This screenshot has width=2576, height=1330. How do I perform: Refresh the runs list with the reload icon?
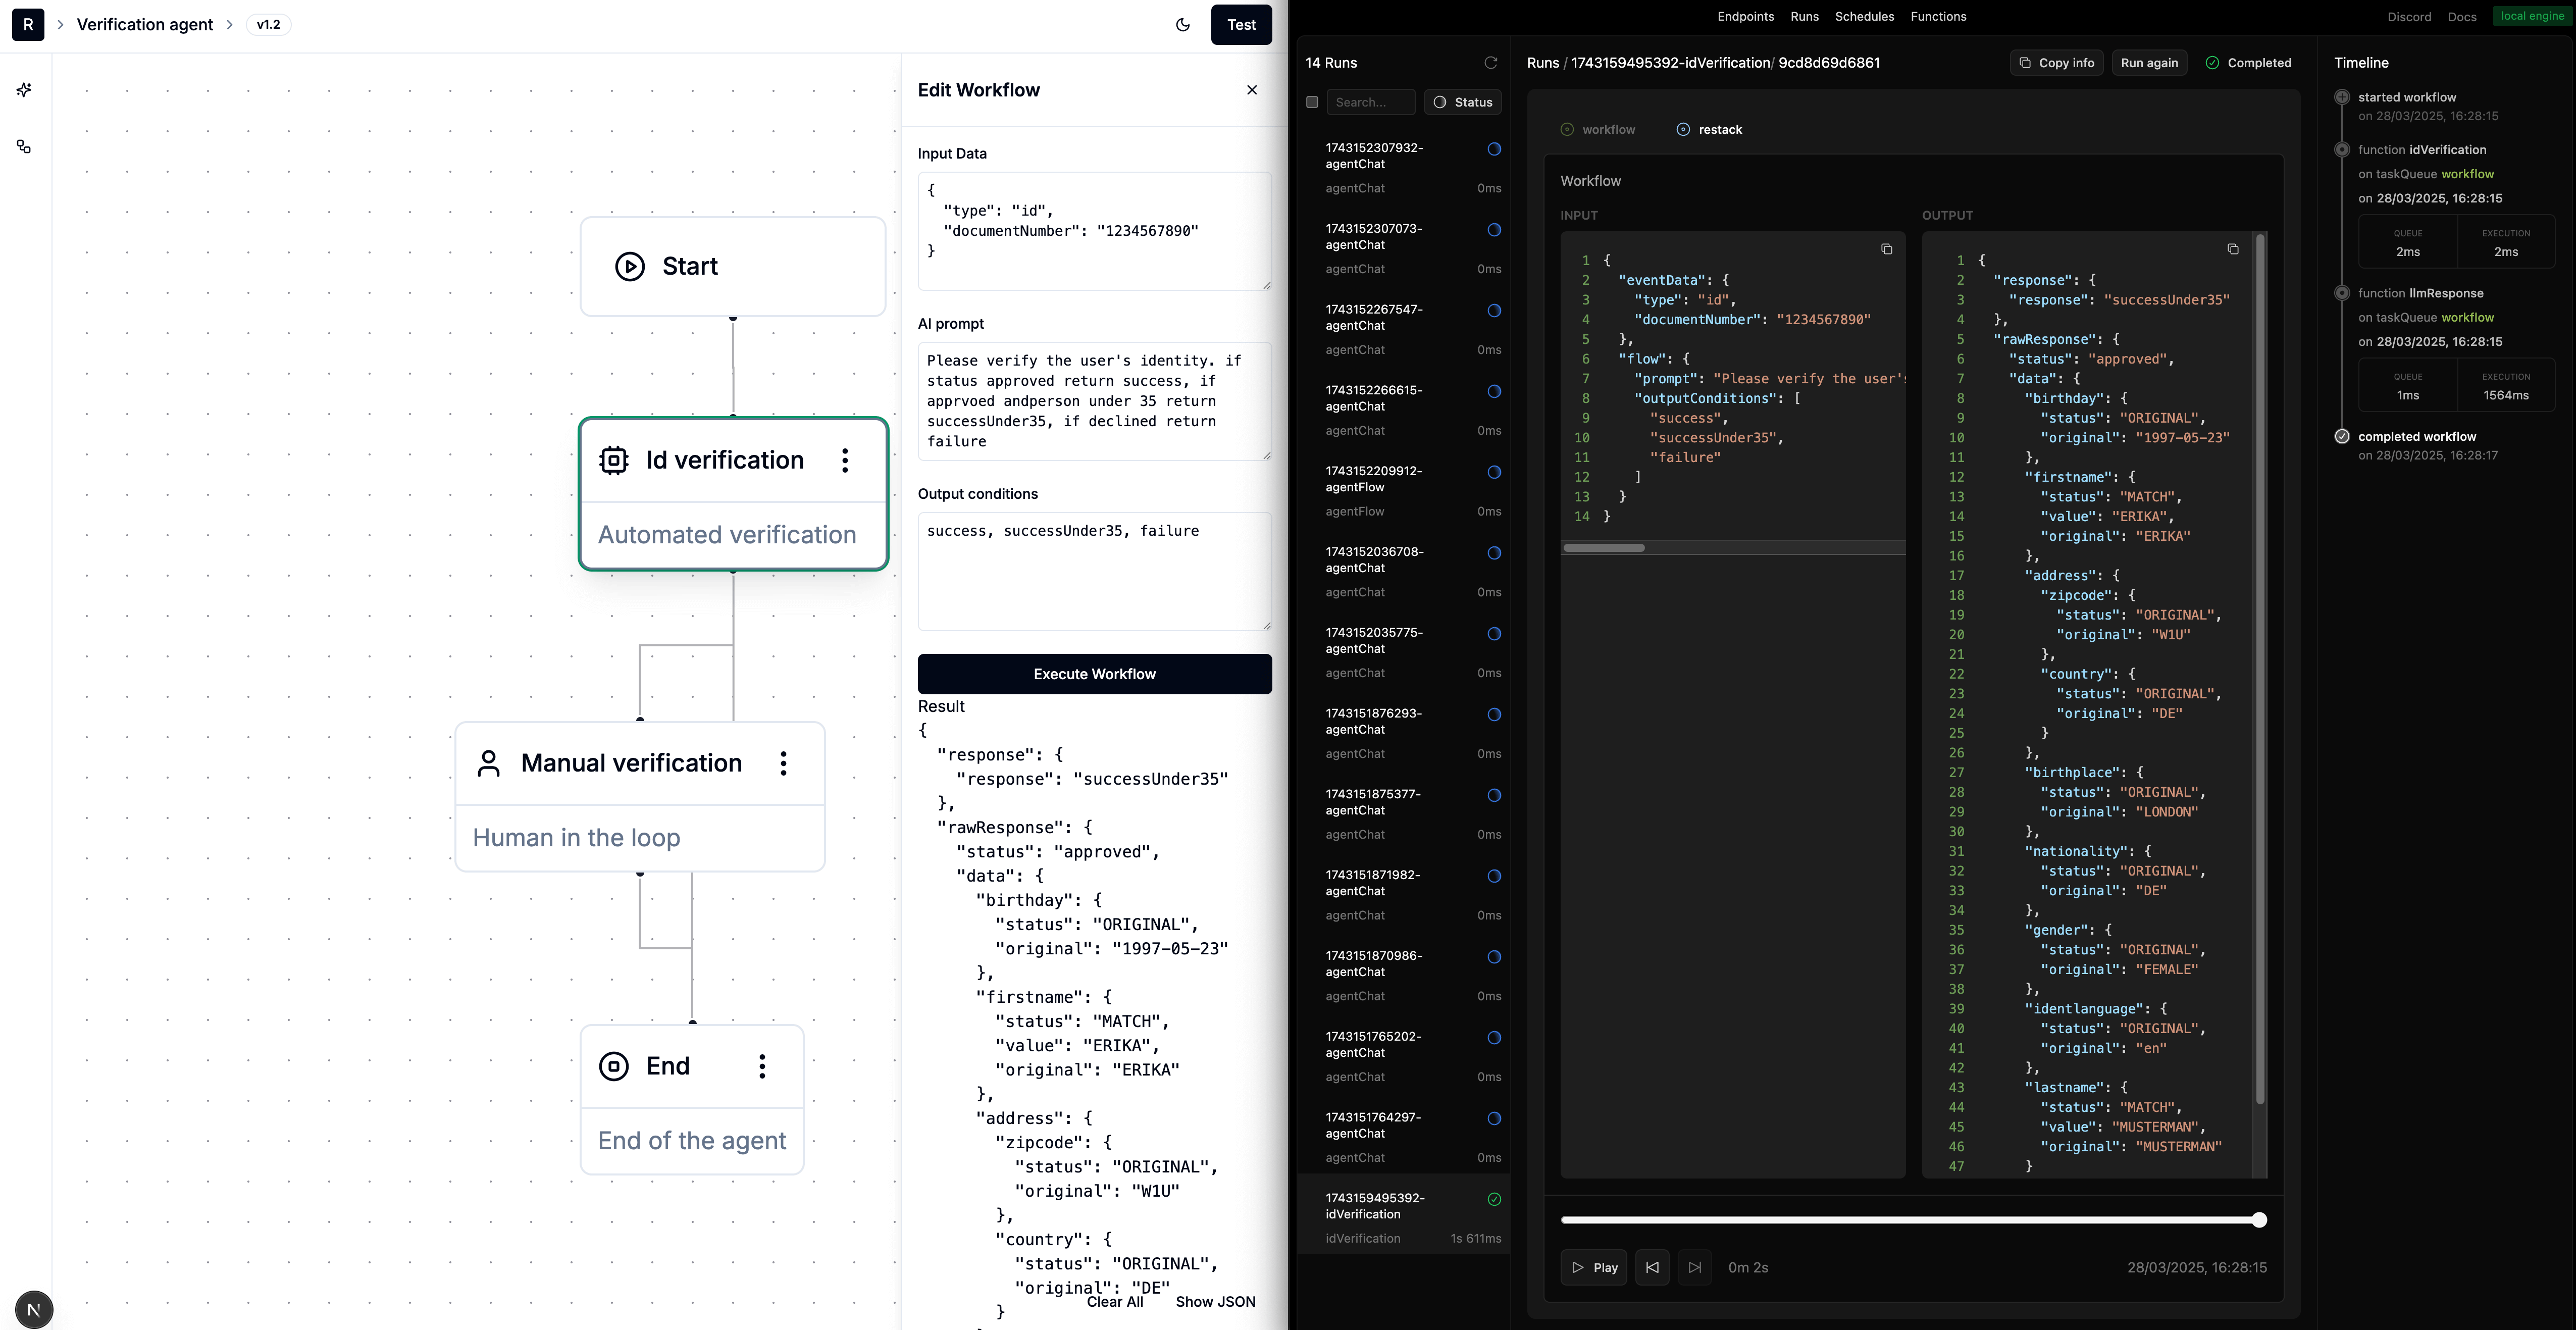point(1491,62)
